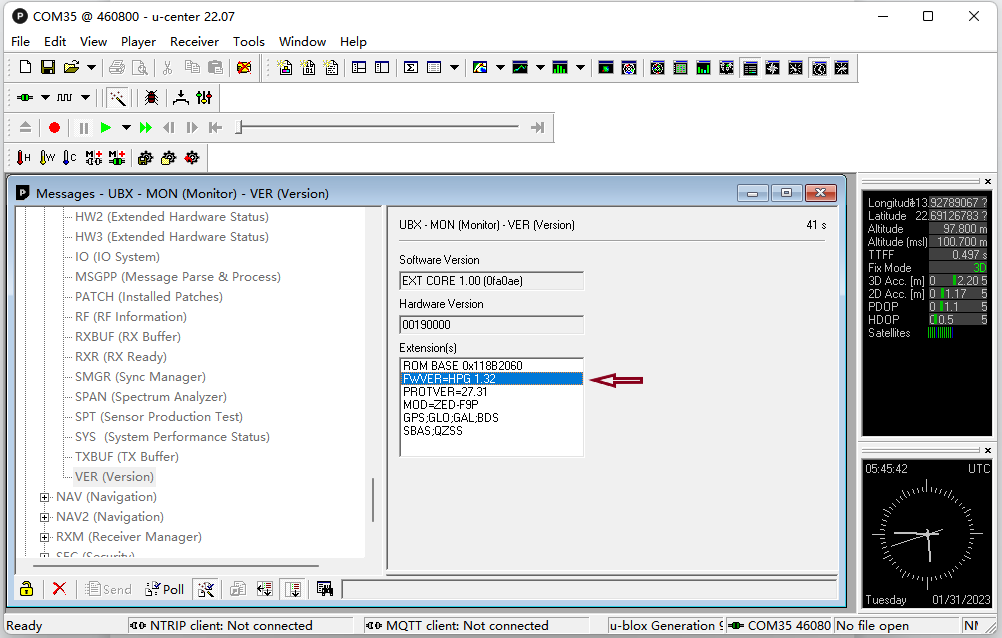Open the Chart view line-graph icon
The image size is (1002, 638).
(x=520, y=67)
